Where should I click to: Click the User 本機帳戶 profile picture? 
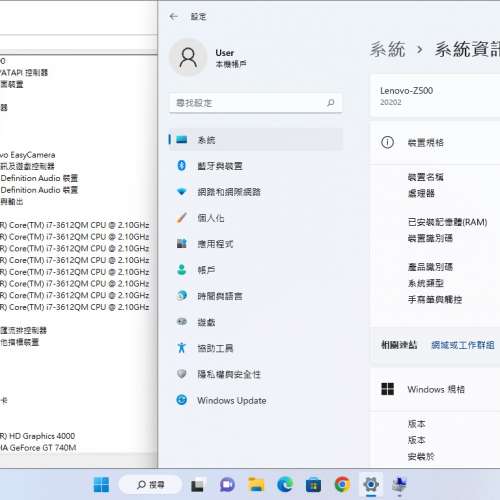tap(188, 57)
